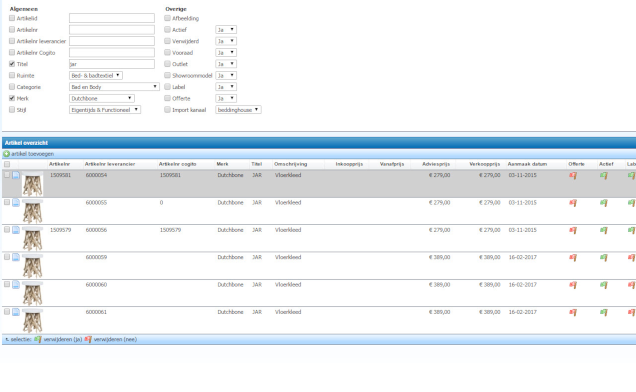This screenshot has height=392, width=636.
Task: Toggle green Actief flag in row 6000059
Action: [x=604, y=257]
